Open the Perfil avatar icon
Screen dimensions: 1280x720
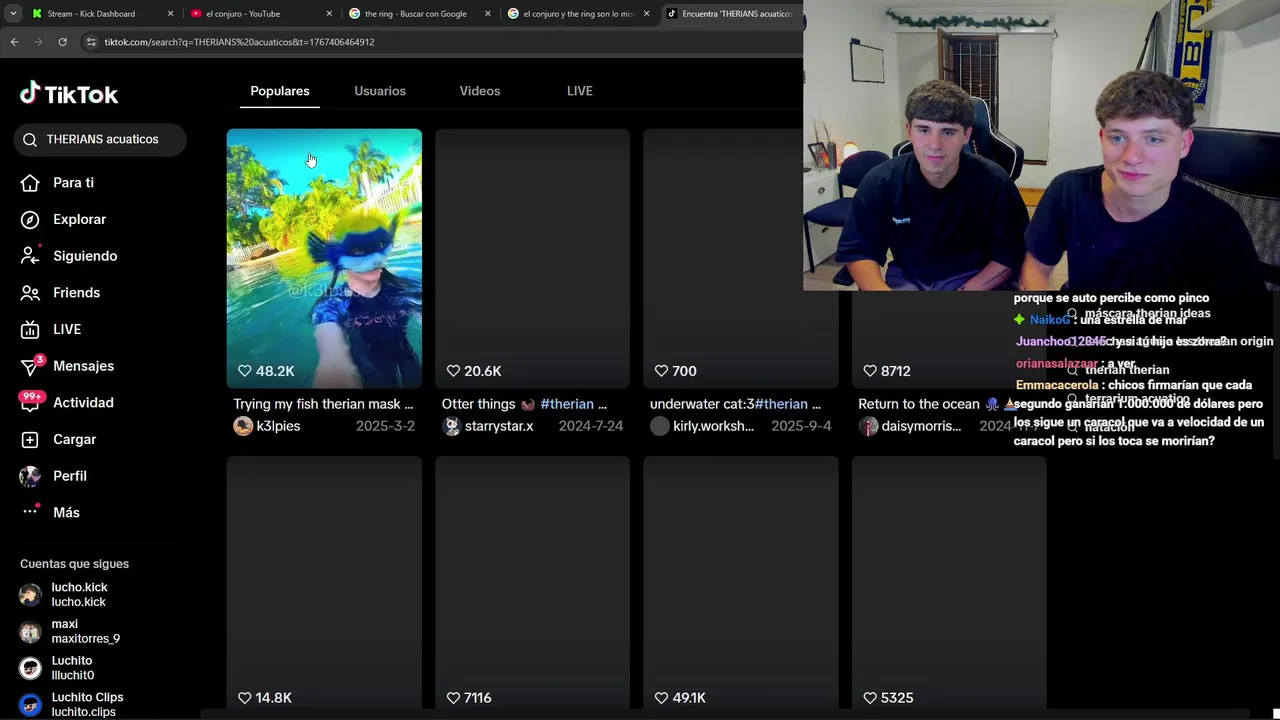pyautogui.click(x=30, y=476)
